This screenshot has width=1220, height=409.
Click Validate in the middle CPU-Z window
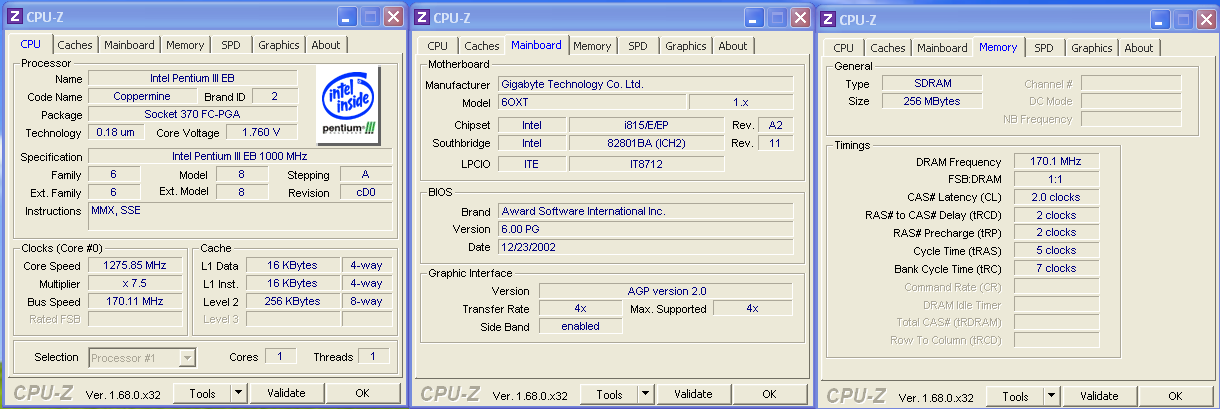tap(693, 395)
